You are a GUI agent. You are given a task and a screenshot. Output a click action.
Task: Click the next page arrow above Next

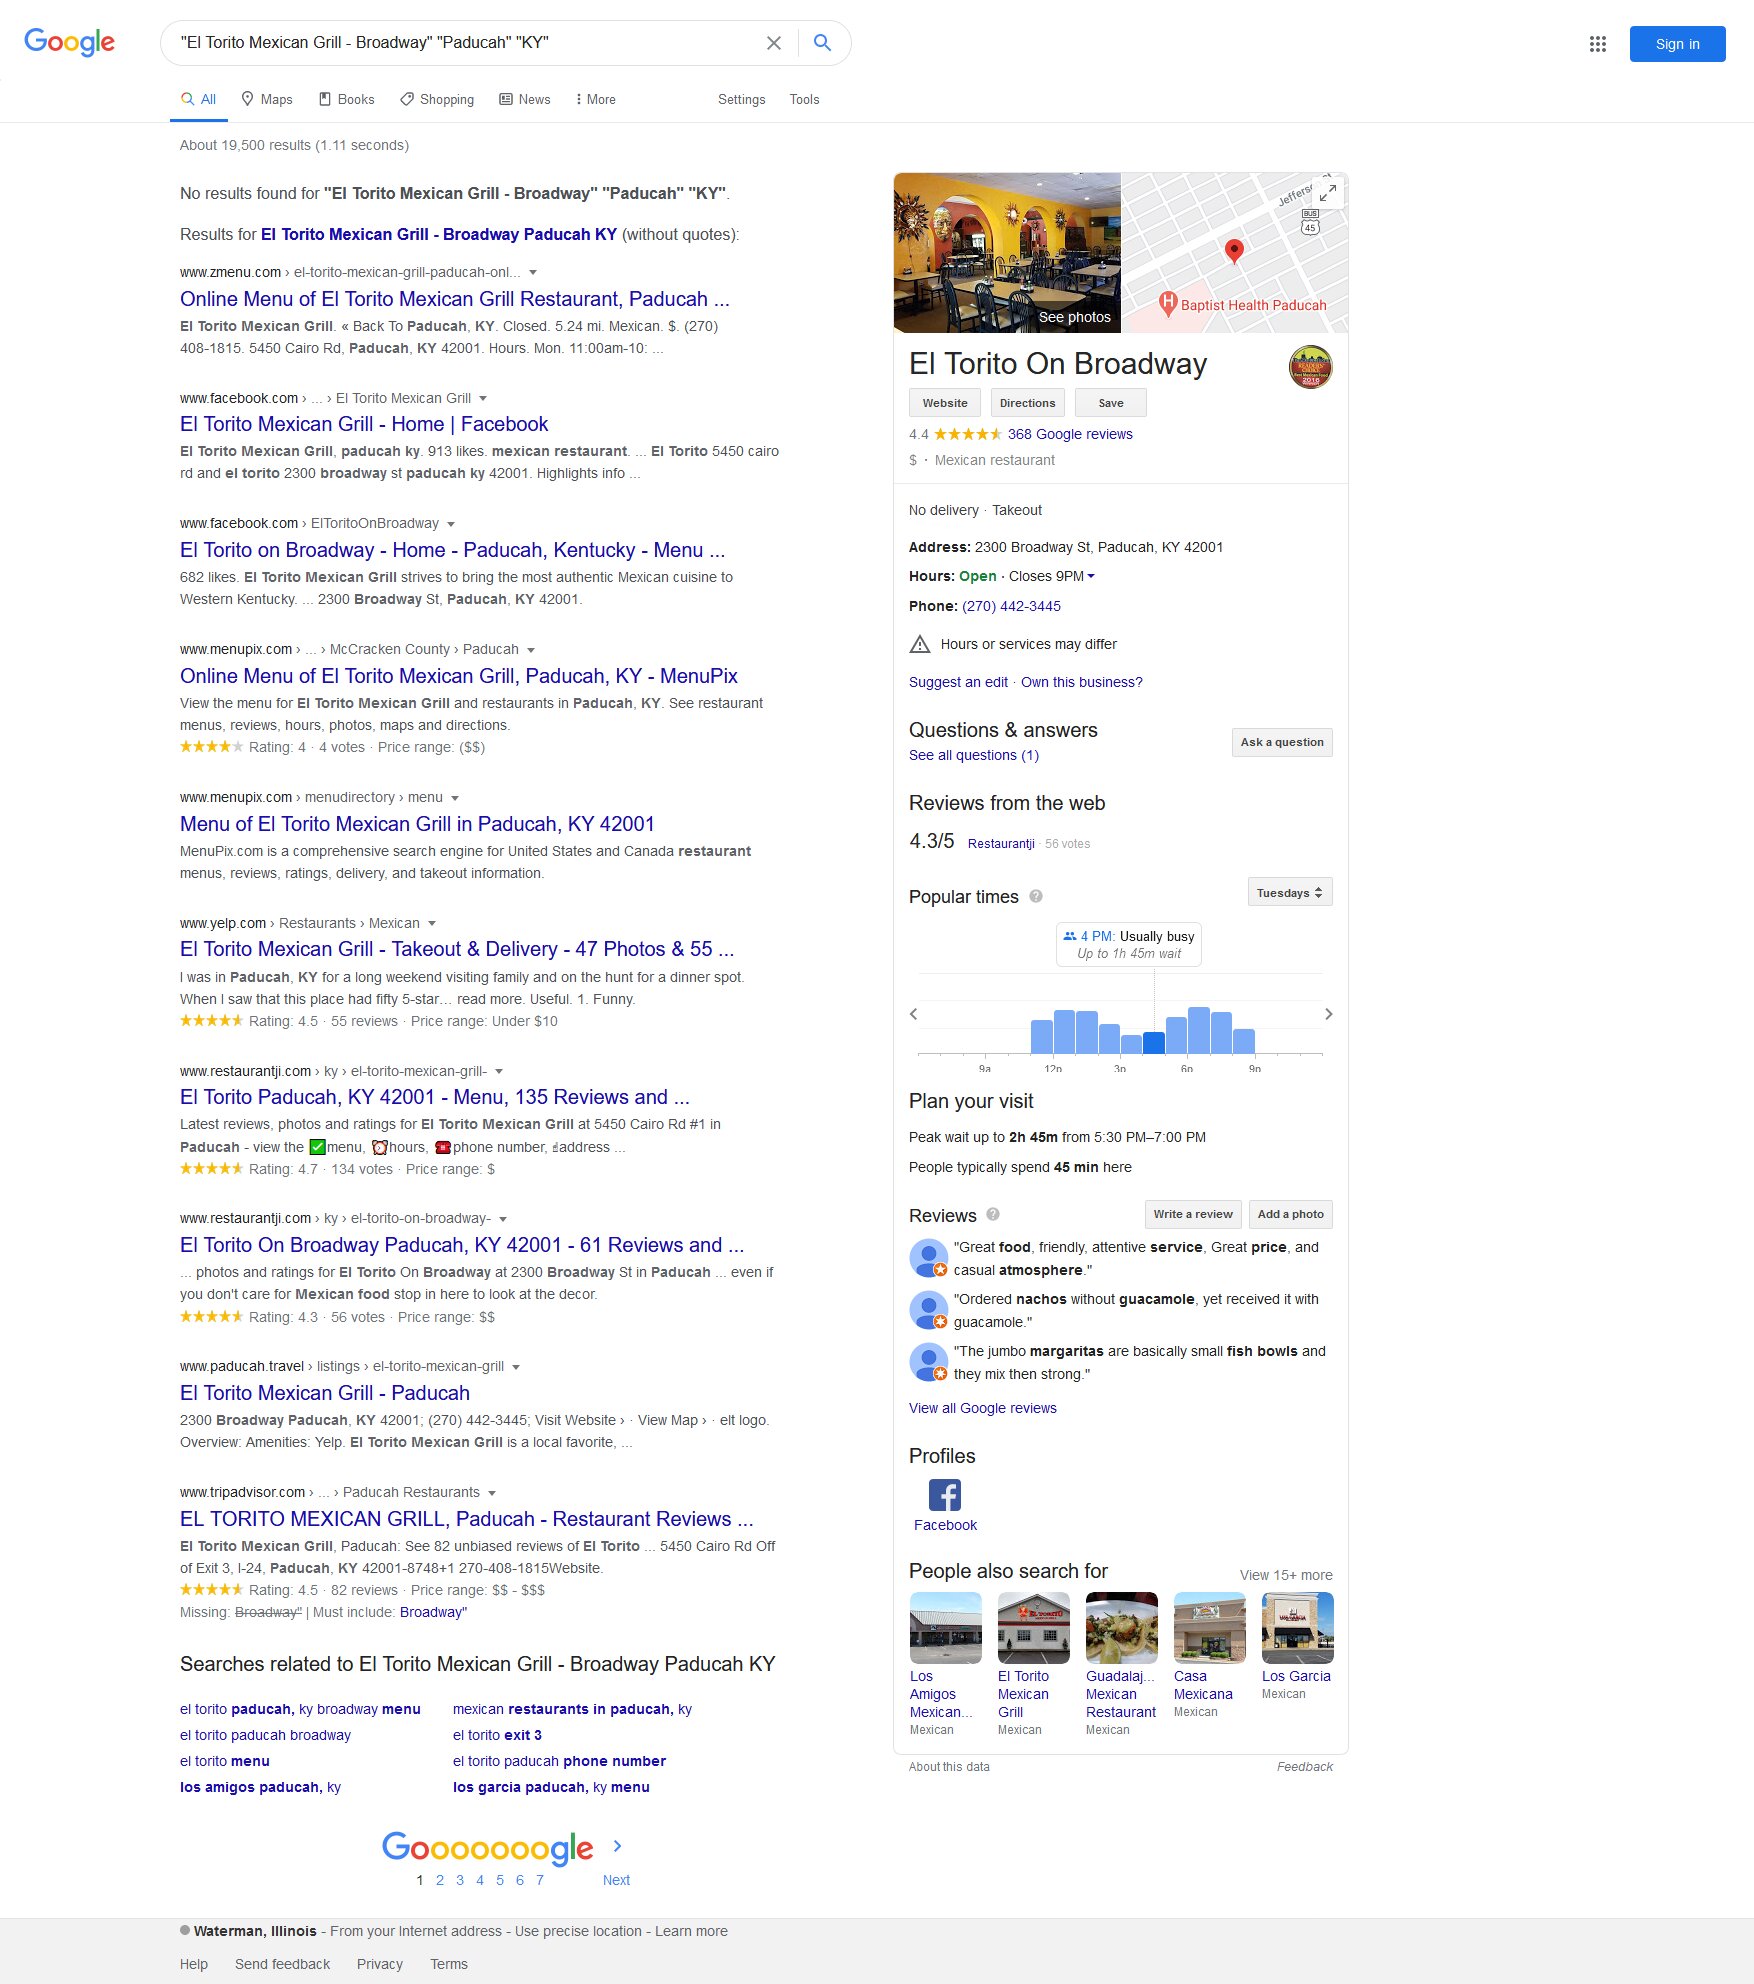point(617,1846)
